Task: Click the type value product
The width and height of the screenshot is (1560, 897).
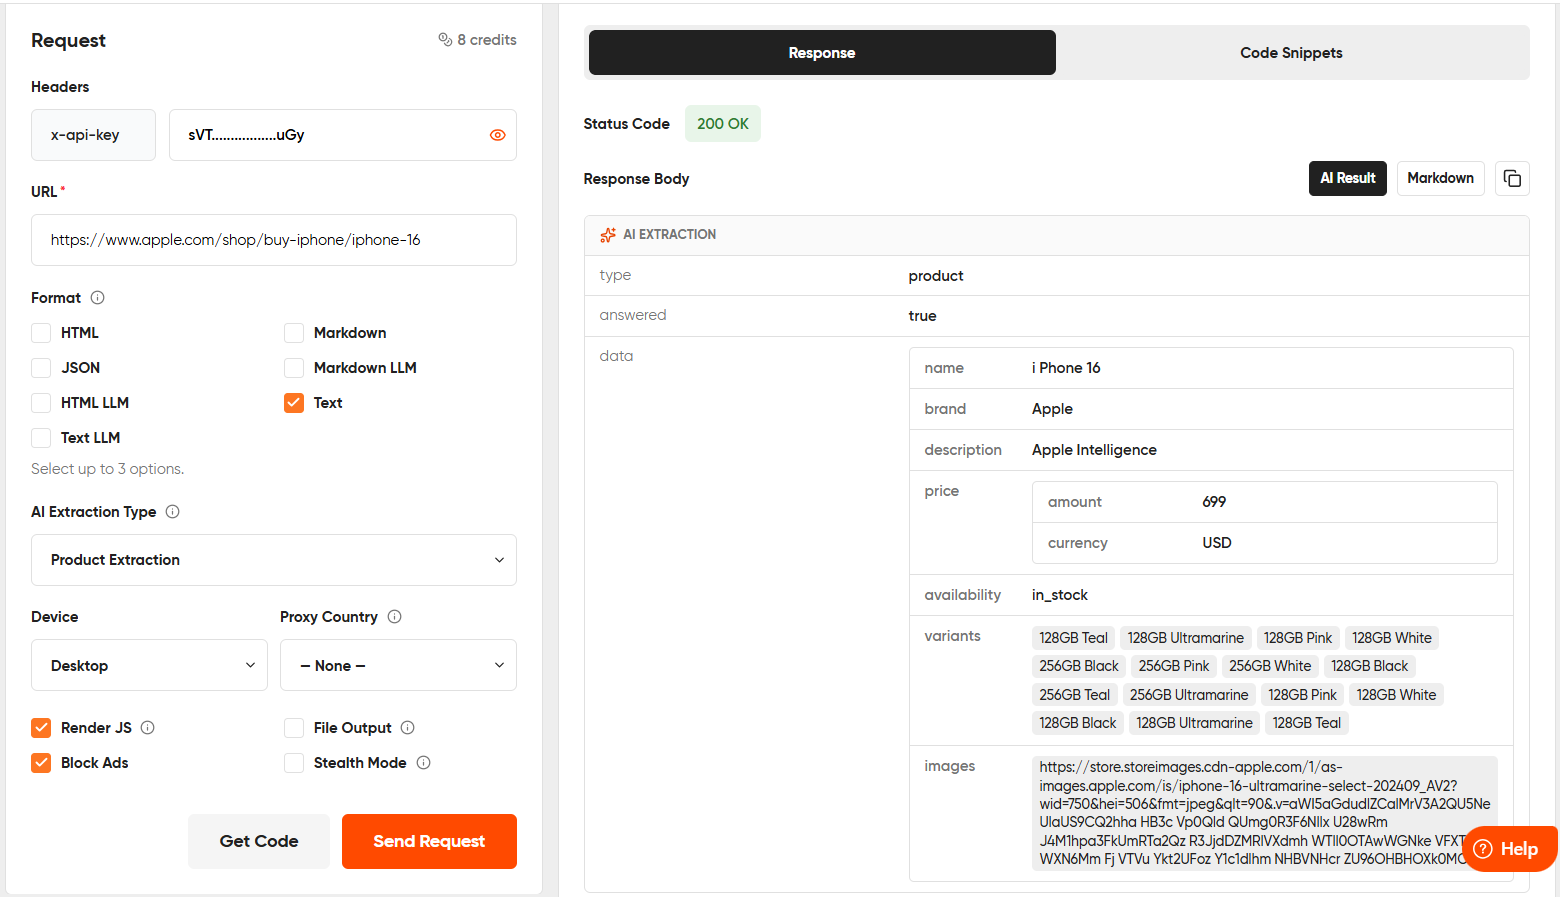Action: [x=936, y=276]
